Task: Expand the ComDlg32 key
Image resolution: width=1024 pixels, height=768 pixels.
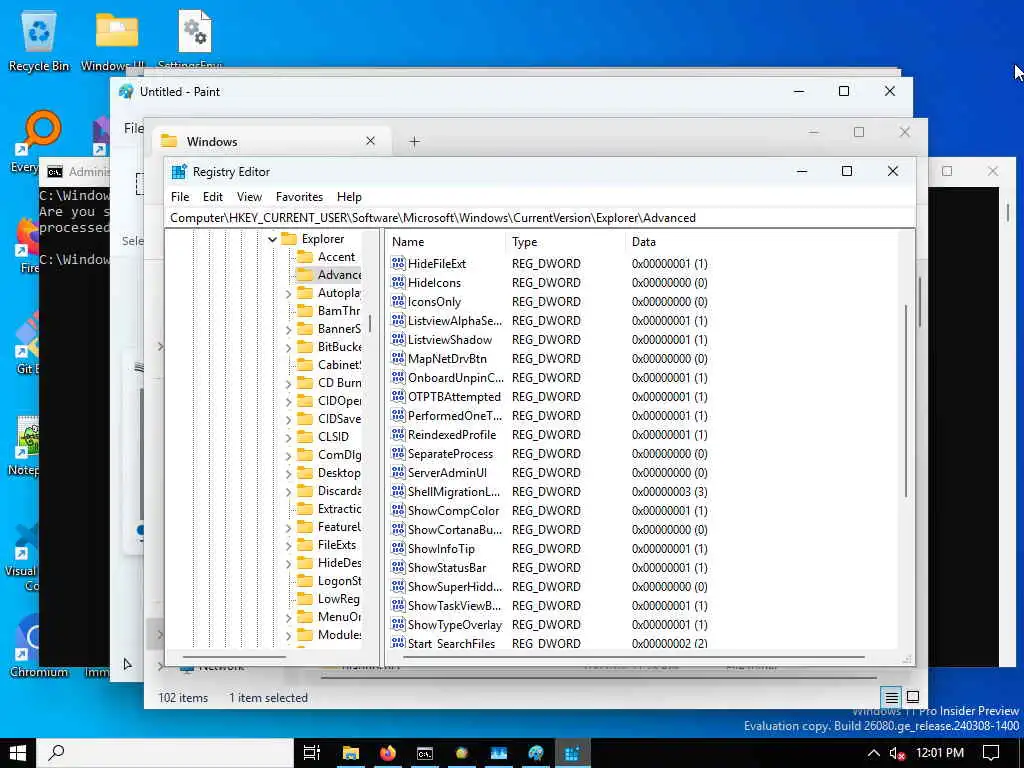Action: [288, 456]
